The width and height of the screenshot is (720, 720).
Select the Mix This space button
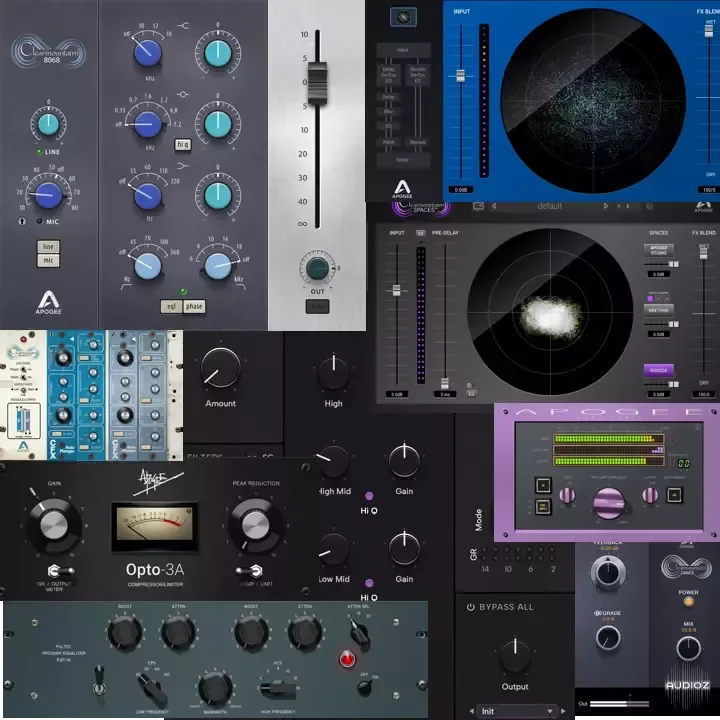[658, 310]
